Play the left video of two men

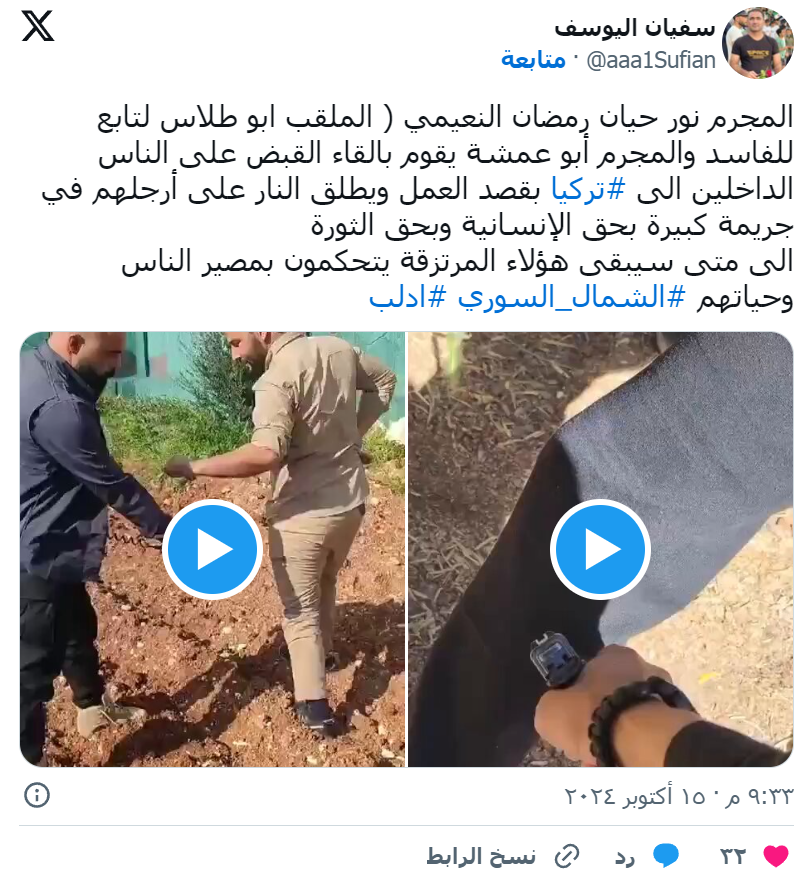pyautogui.click(x=213, y=549)
